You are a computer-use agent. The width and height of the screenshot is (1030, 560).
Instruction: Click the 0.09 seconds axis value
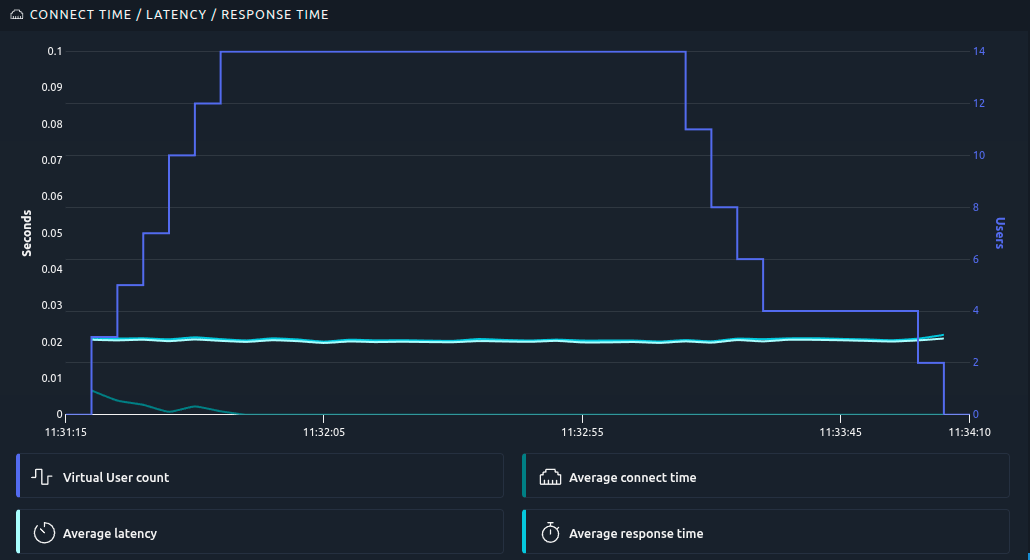tap(52, 87)
